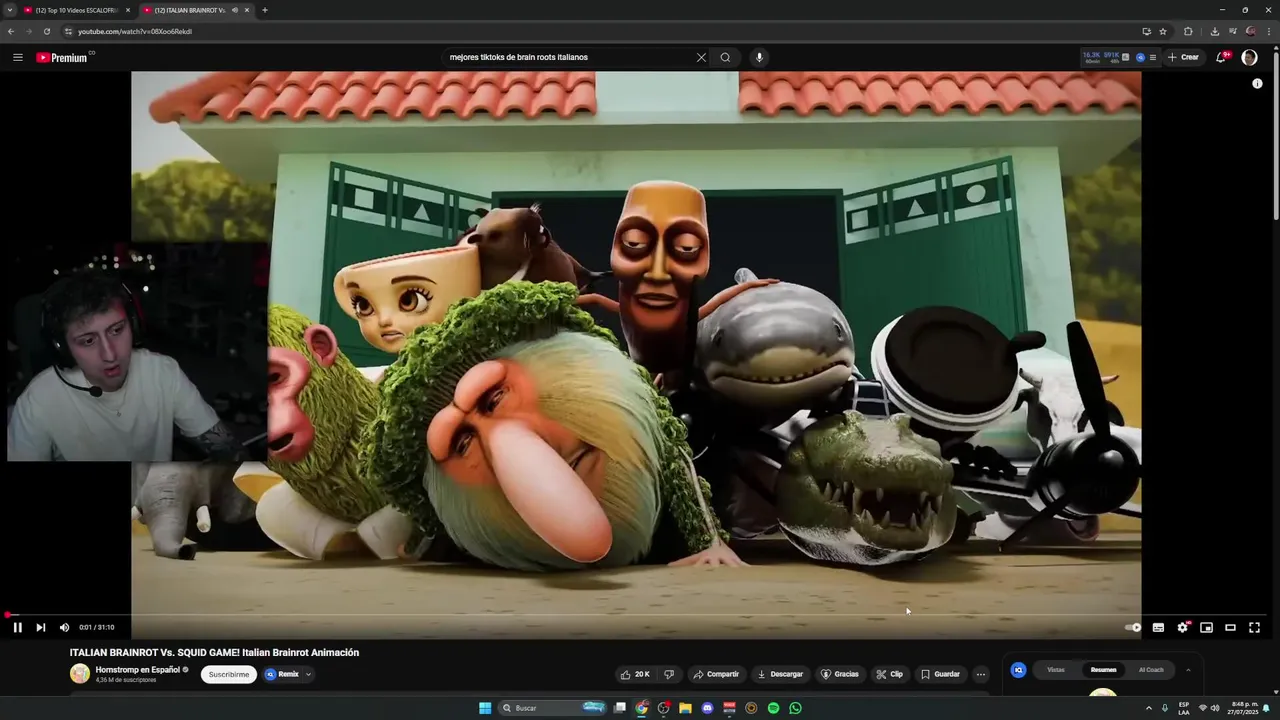
Task: Open the tab search dropdown arrow
Action: coord(10,10)
